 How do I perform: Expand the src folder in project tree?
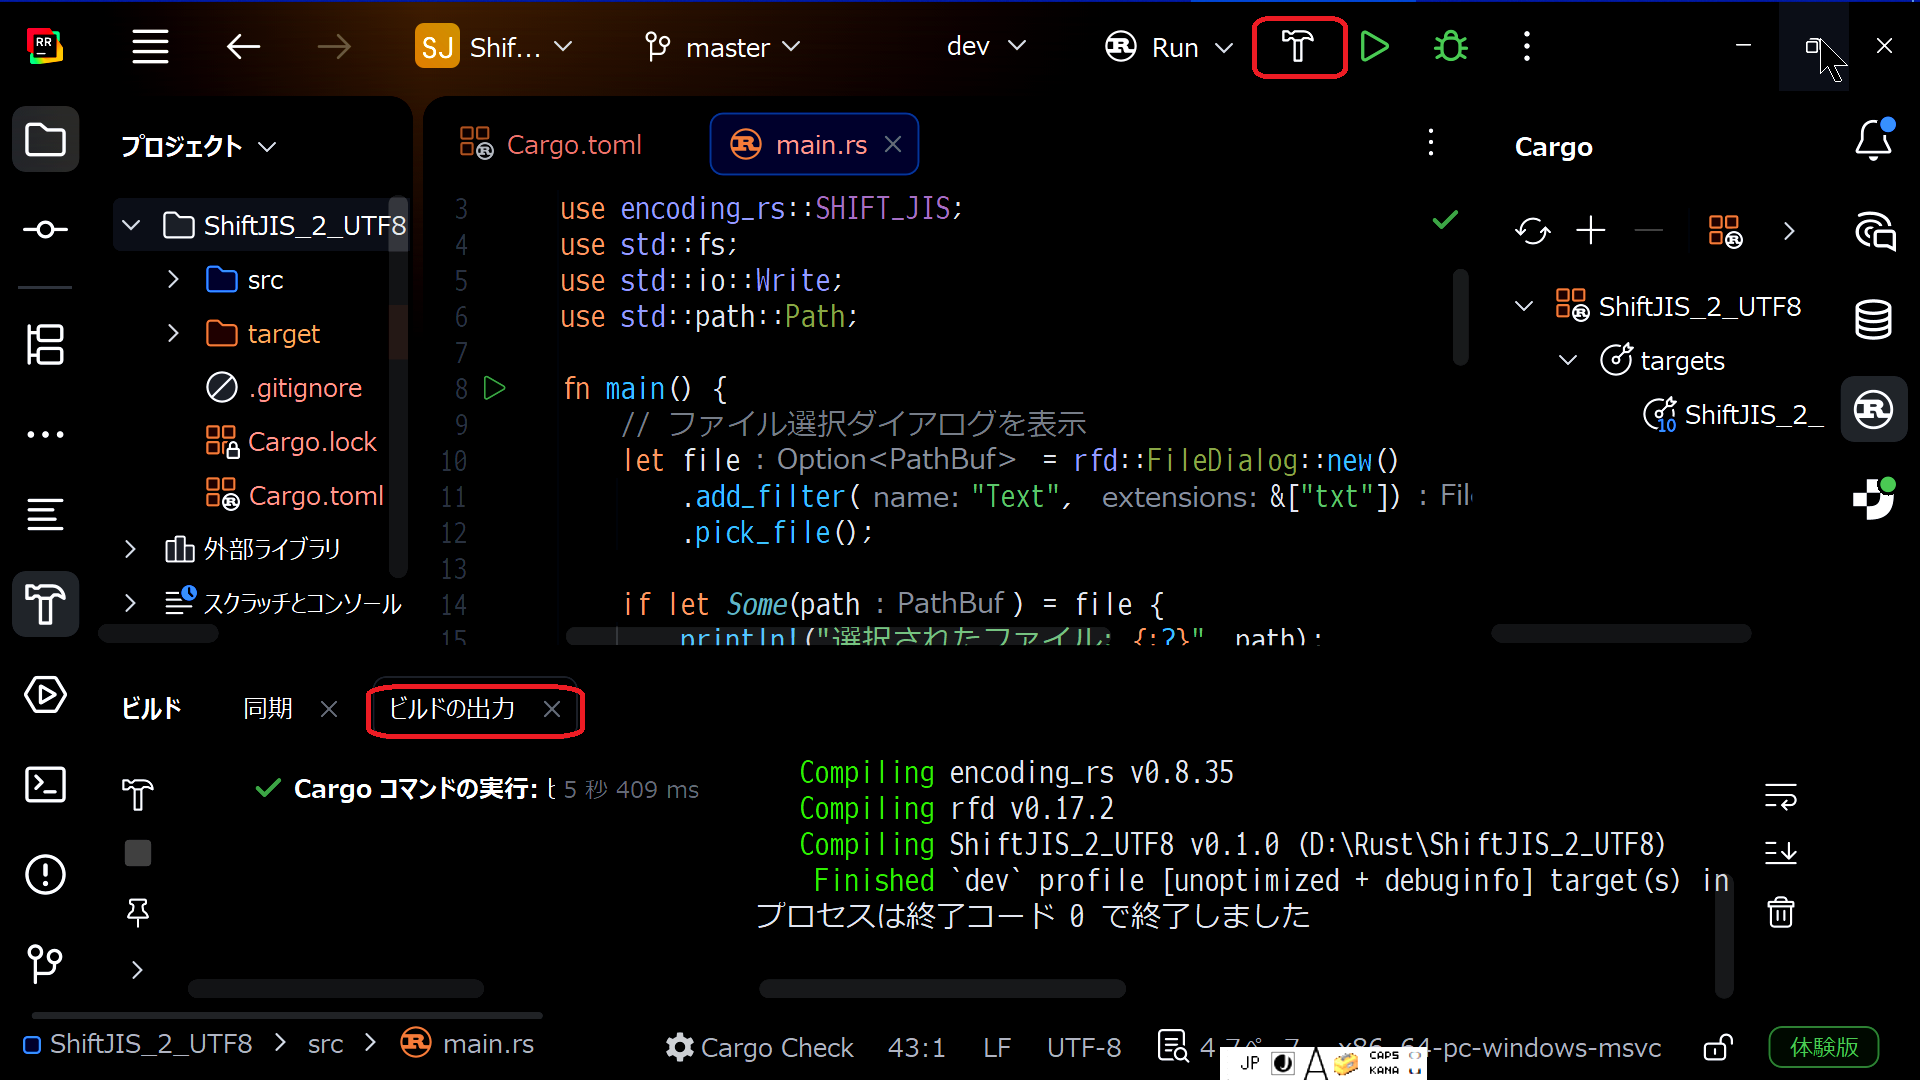click(173, 279)
